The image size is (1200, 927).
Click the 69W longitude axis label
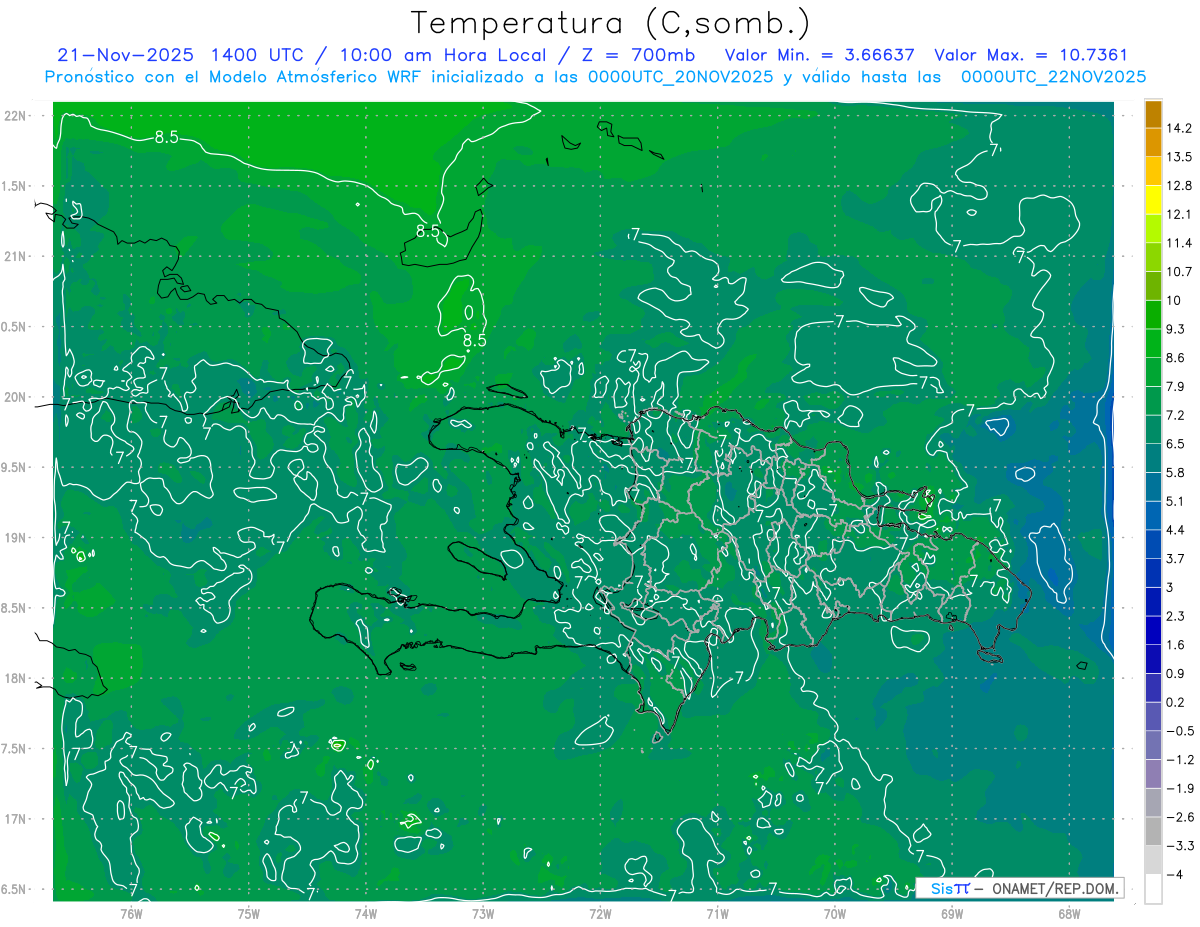click(952, 913)
